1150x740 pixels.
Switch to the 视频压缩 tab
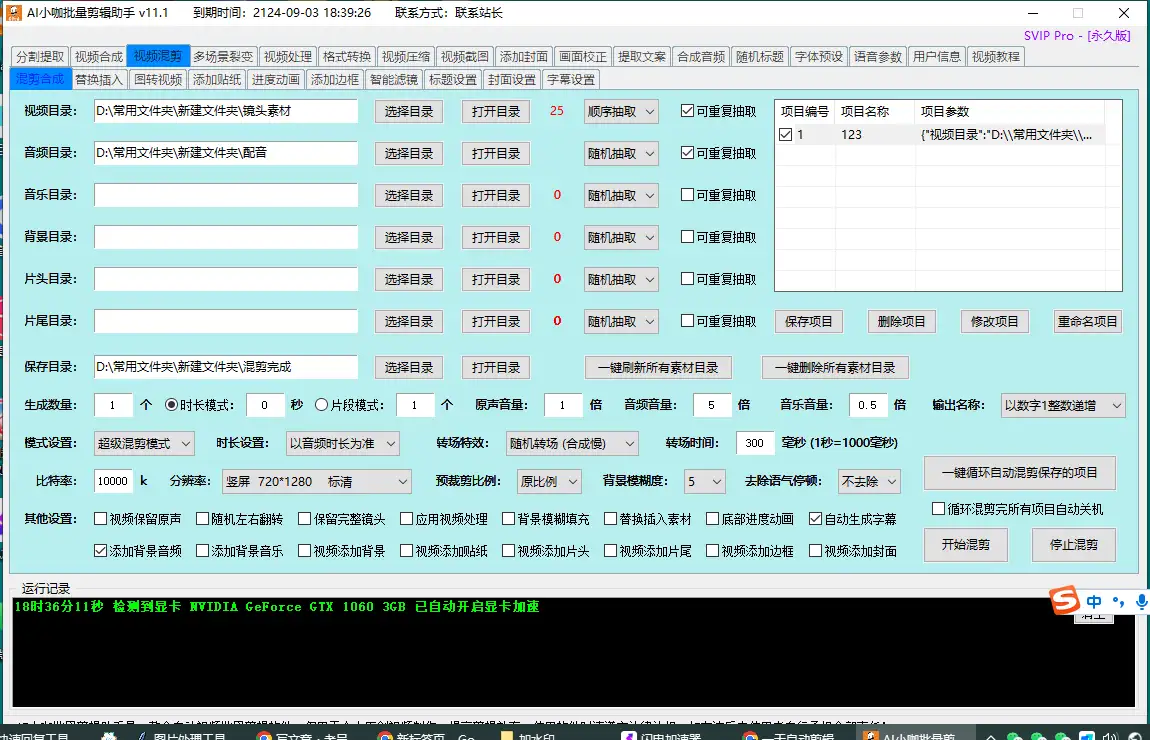tap(407, 57)
